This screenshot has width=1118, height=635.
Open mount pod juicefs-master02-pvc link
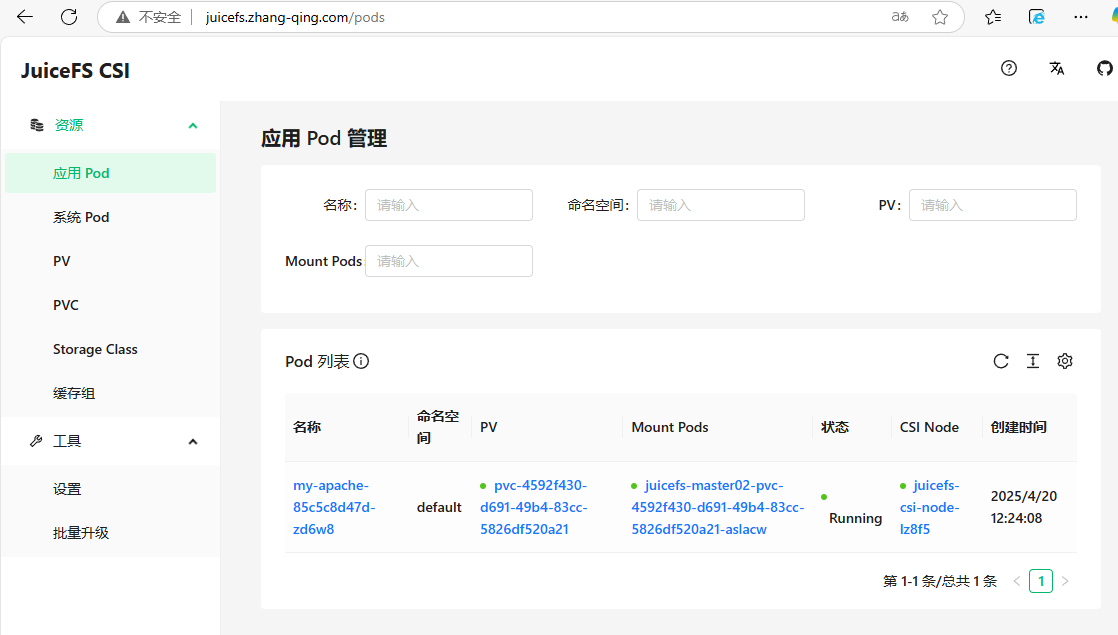coord(717,507)
